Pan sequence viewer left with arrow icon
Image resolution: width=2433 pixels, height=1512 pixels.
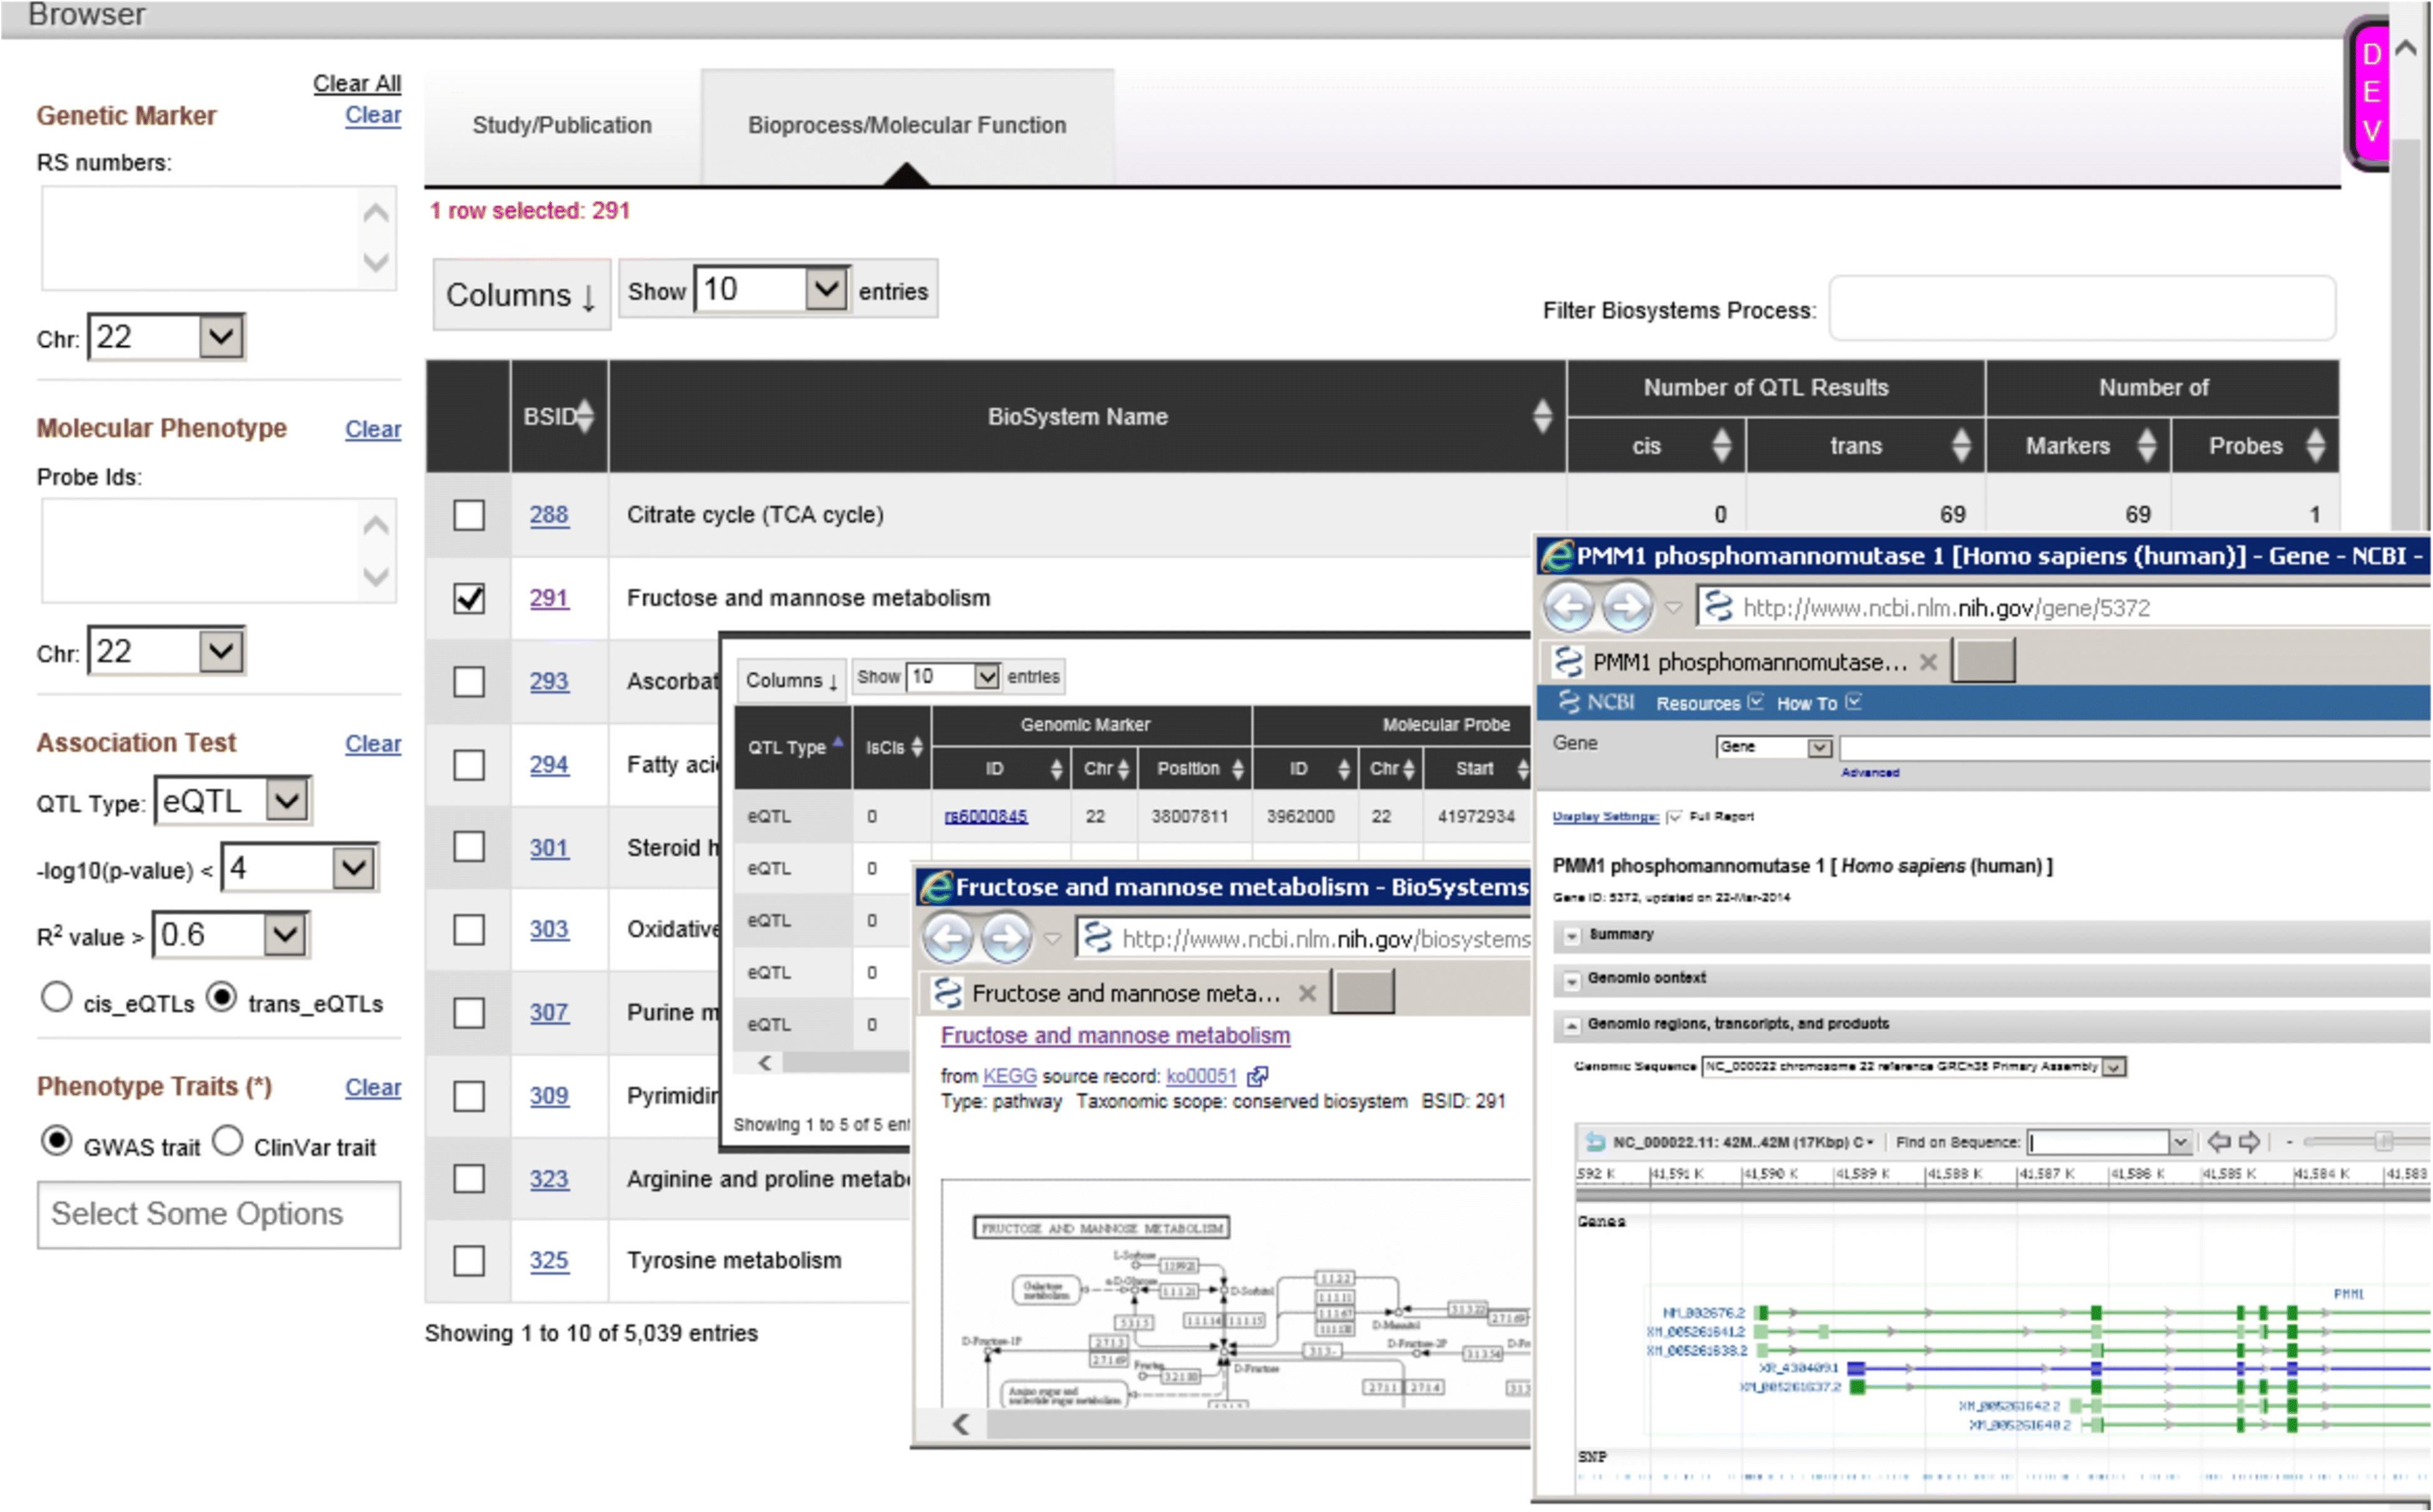click(2218, 1142)
